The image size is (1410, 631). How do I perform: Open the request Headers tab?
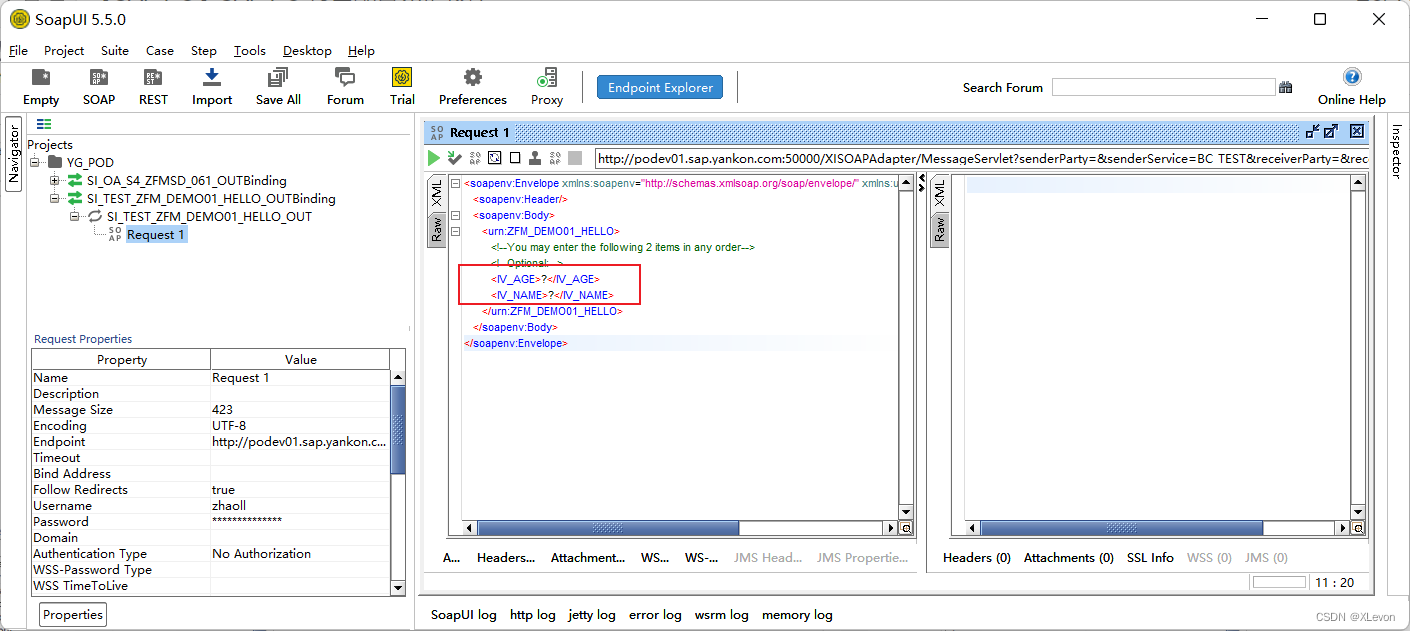[x=506, y=558]
